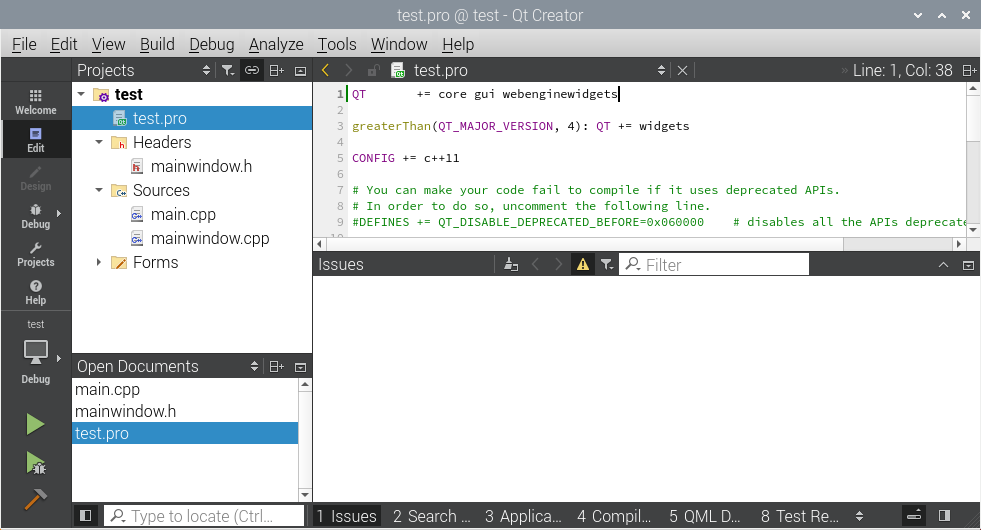Image resolution: width=981 pixels, height=530 pixels.
Task: Close the test.pro document
Action: pyautogui.click(x=683, y=71)
